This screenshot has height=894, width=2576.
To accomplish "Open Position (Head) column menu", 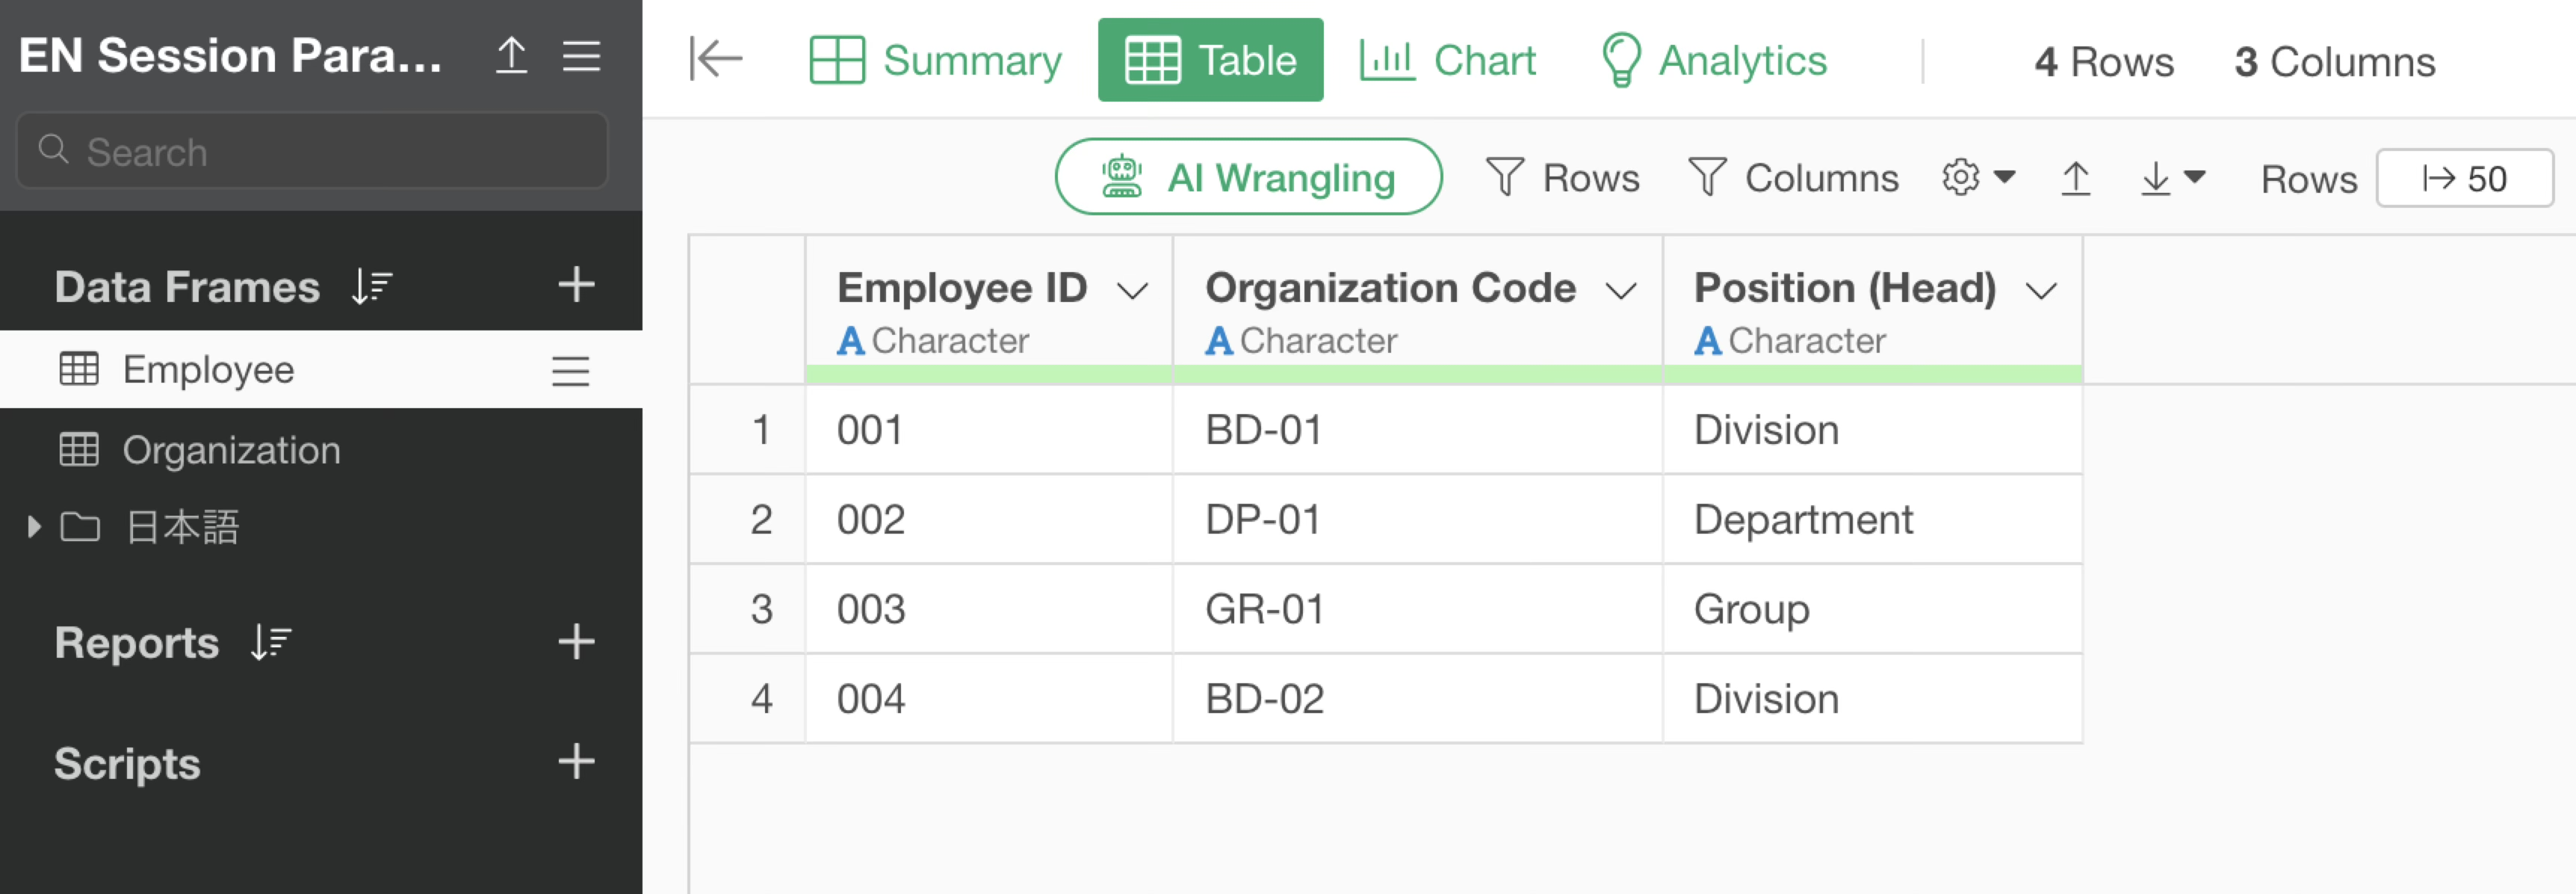I will tap(2041, 291).
